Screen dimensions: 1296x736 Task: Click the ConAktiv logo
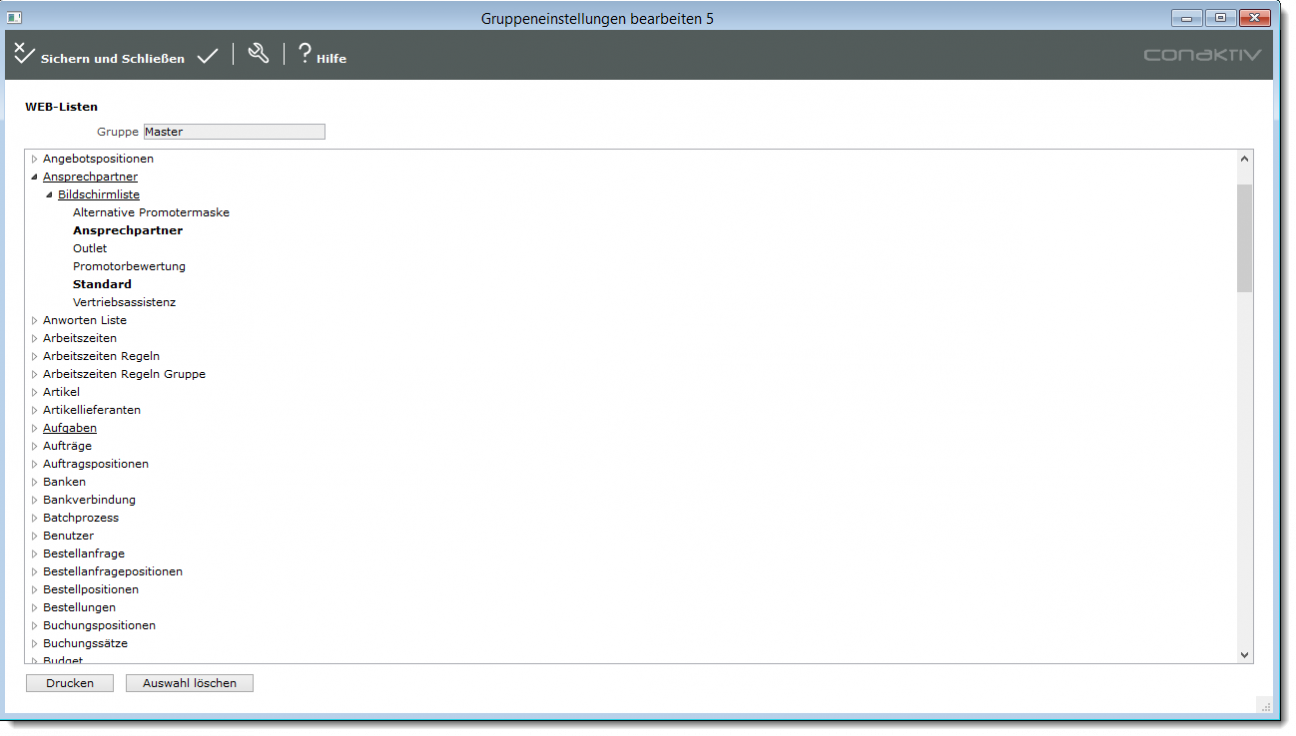click(1202, 55)
